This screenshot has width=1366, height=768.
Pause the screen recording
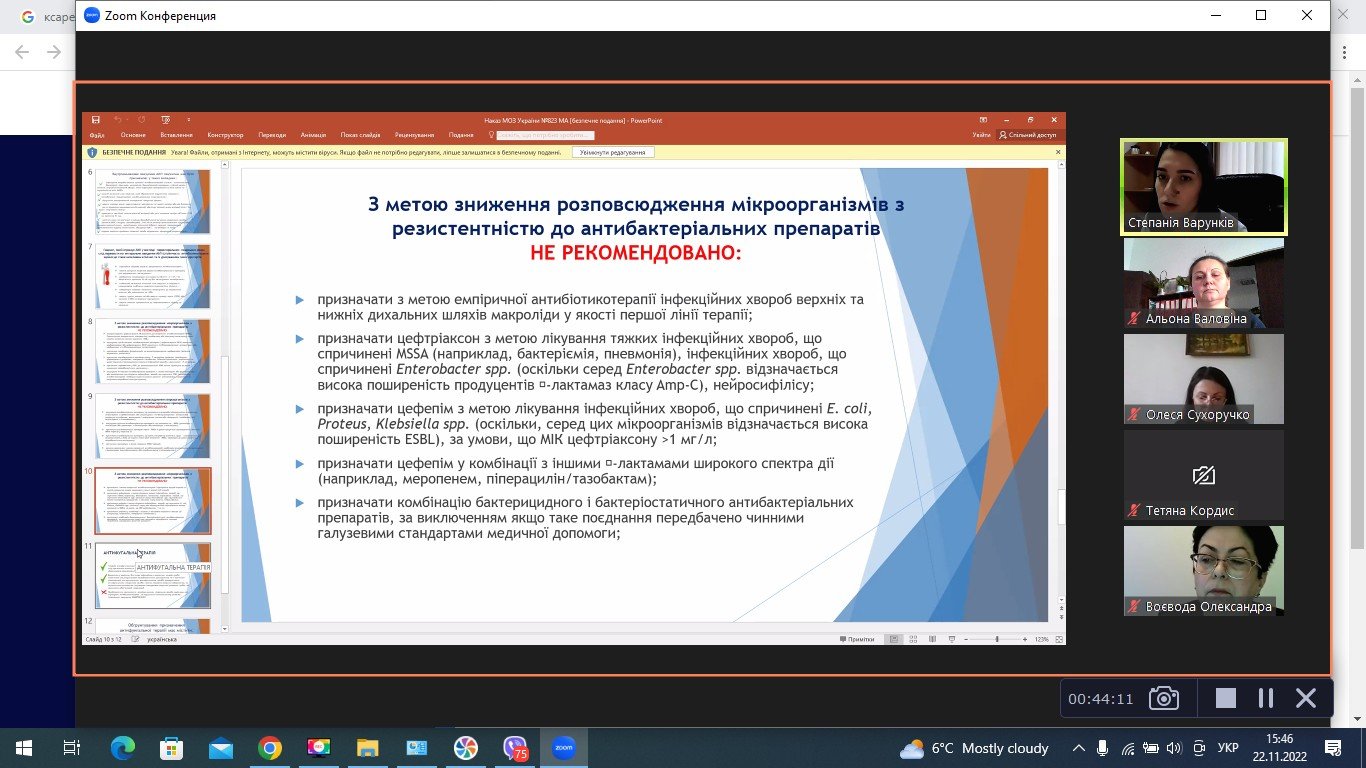[x=1265, y=699]
